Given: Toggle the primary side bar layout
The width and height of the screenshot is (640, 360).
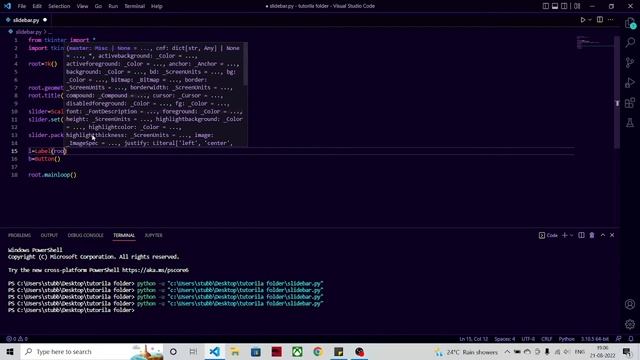Looking at the screenshot, I should point(546,6).
